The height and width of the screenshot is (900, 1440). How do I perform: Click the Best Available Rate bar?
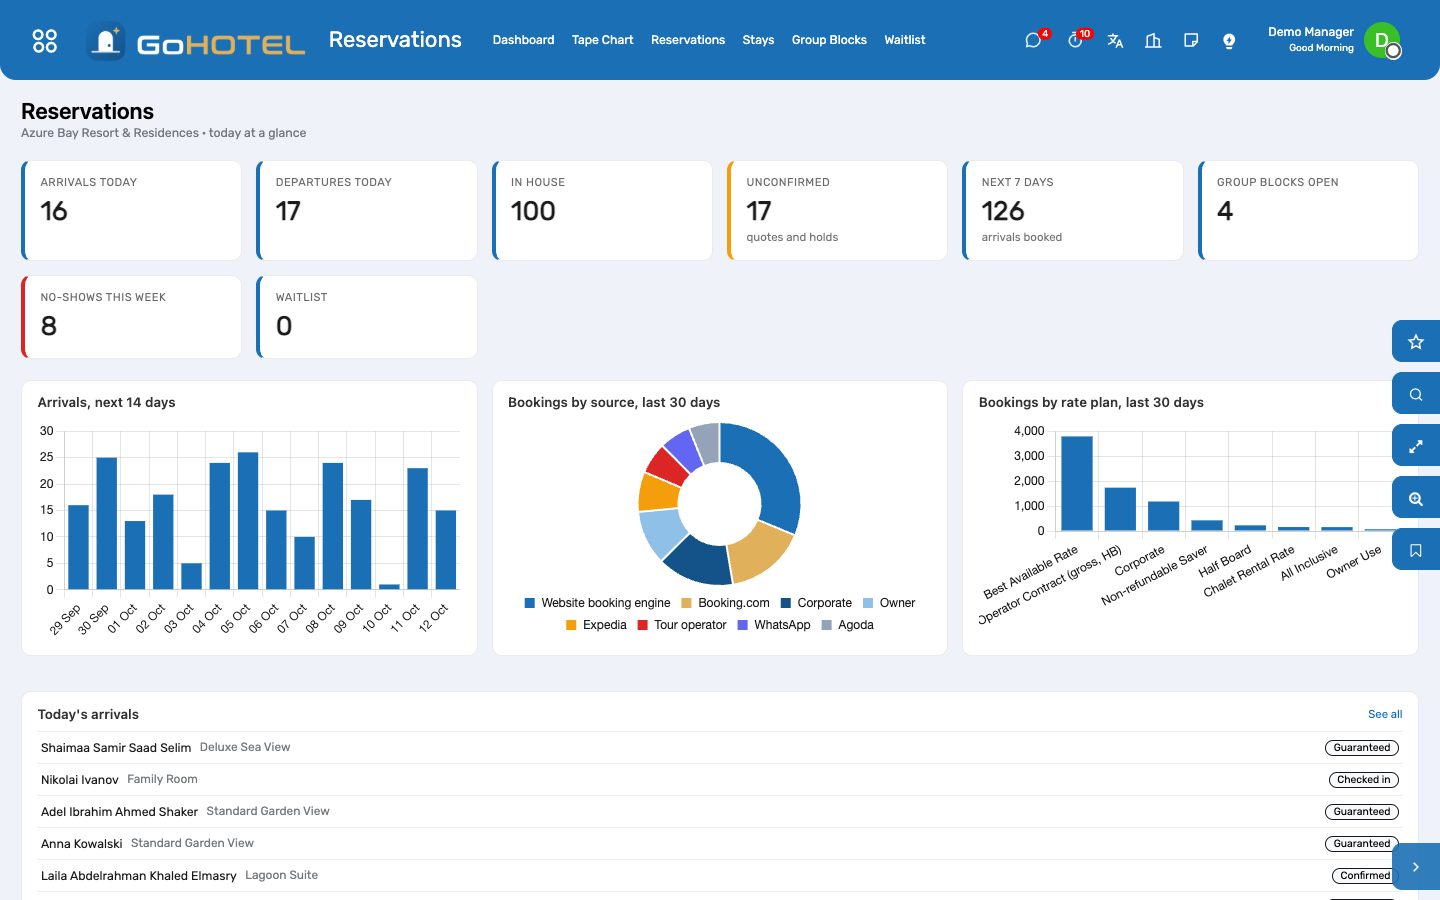point(1077,483)
